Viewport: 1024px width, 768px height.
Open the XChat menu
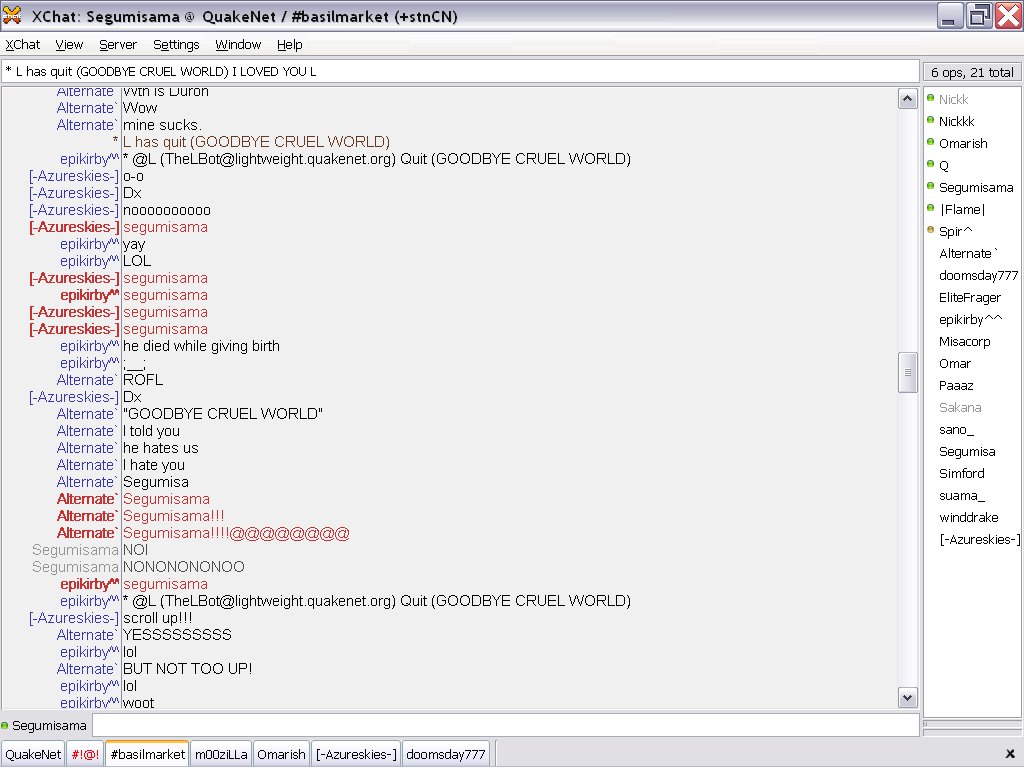point(23,45)
